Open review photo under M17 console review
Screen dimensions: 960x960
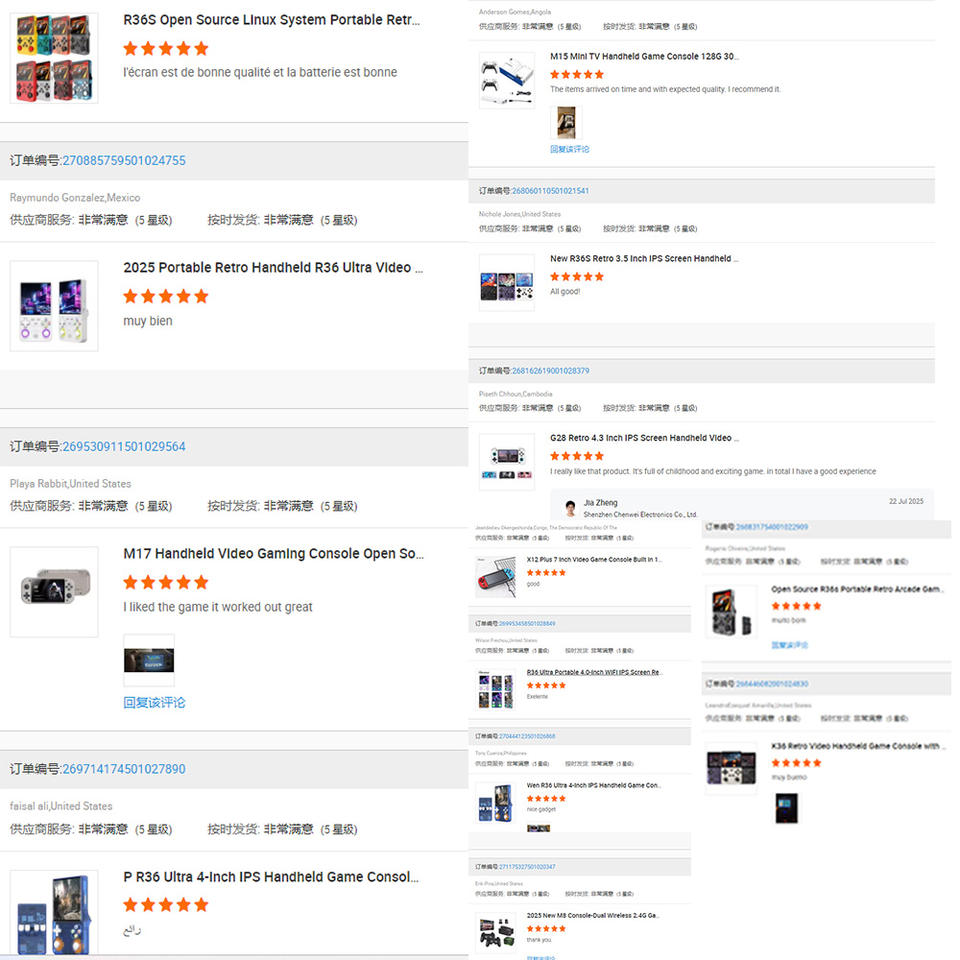coord(149,660)
